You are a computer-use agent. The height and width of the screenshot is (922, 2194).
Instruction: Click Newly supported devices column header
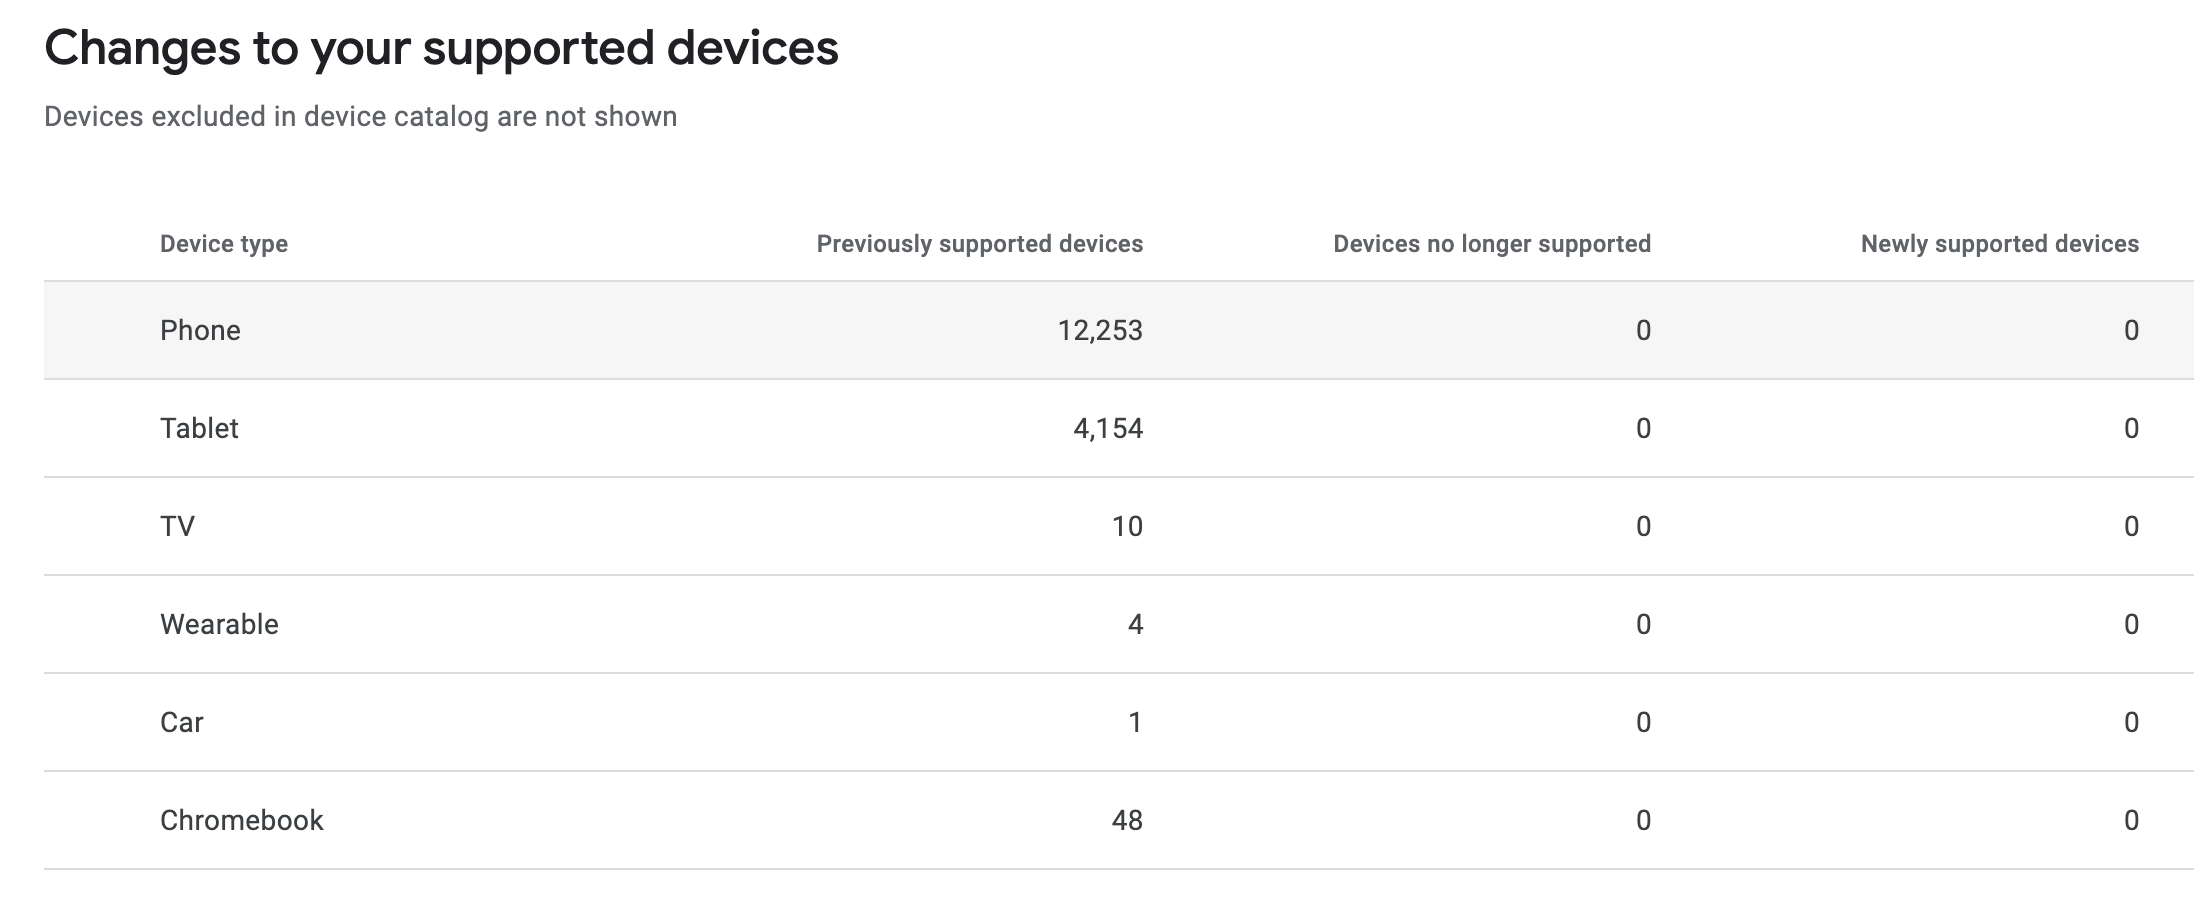point(2000,244)
